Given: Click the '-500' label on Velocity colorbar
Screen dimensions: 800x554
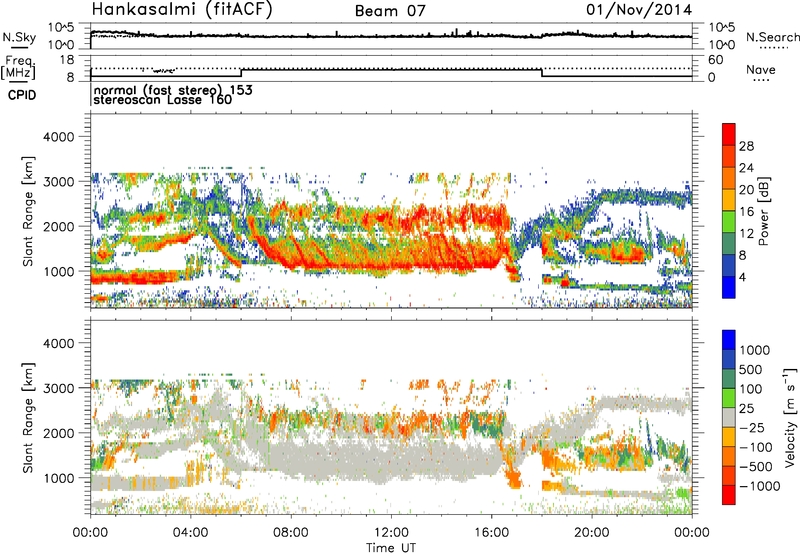Looking at the screenshot, I should (756, 467).
